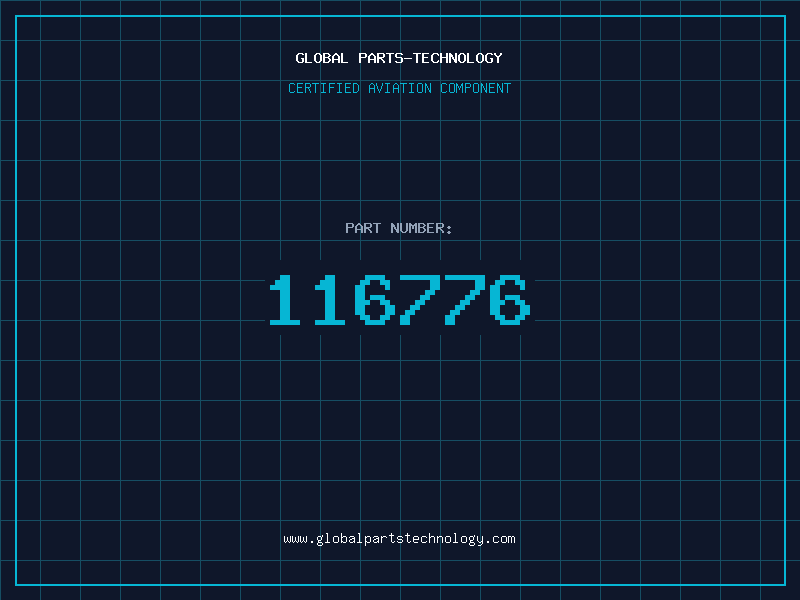Click the 'globalpartstechnology' portion of the URL
Screen dimensions: 800x600
399,539
